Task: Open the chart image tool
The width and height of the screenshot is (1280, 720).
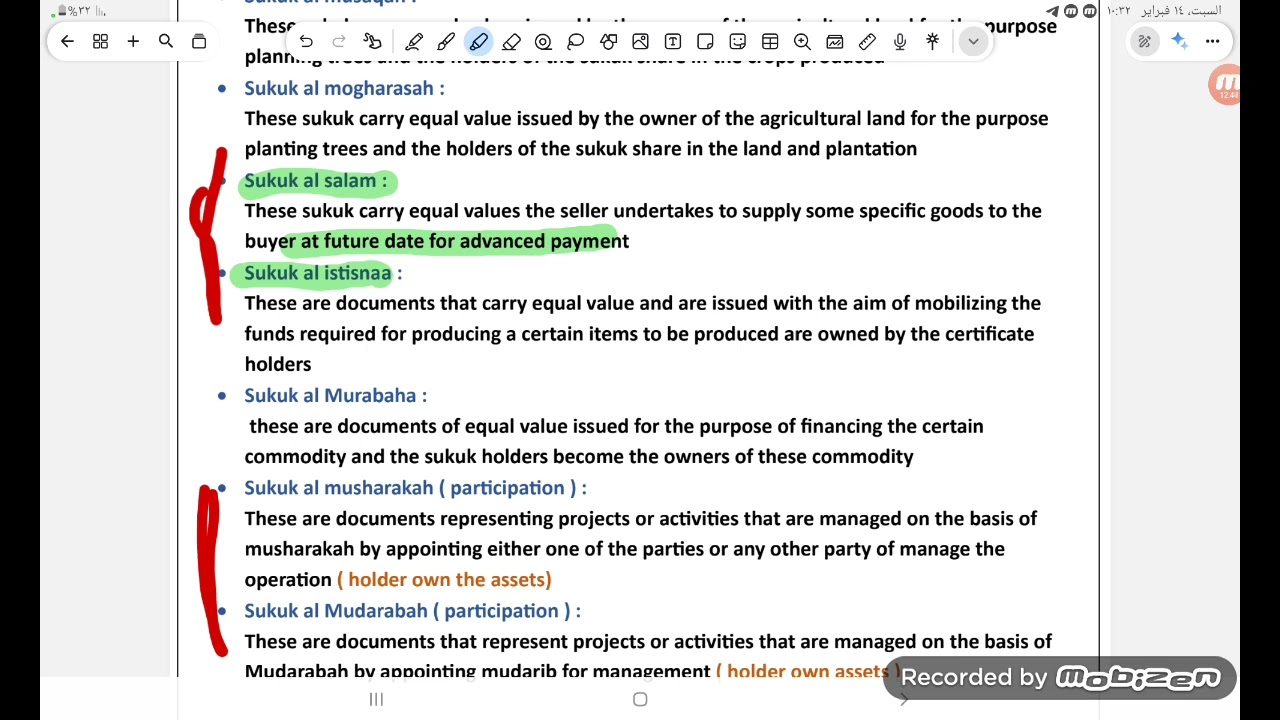Action: coord(835,41)
